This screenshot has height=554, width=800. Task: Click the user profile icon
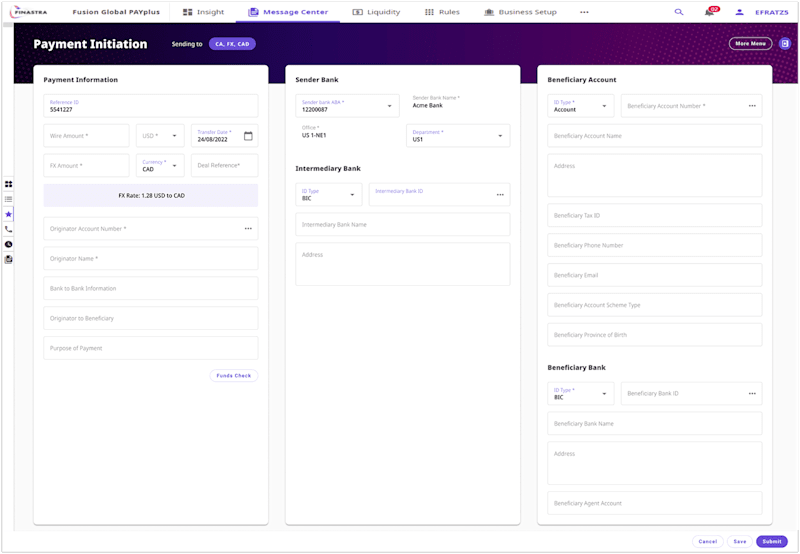(739, 12)
